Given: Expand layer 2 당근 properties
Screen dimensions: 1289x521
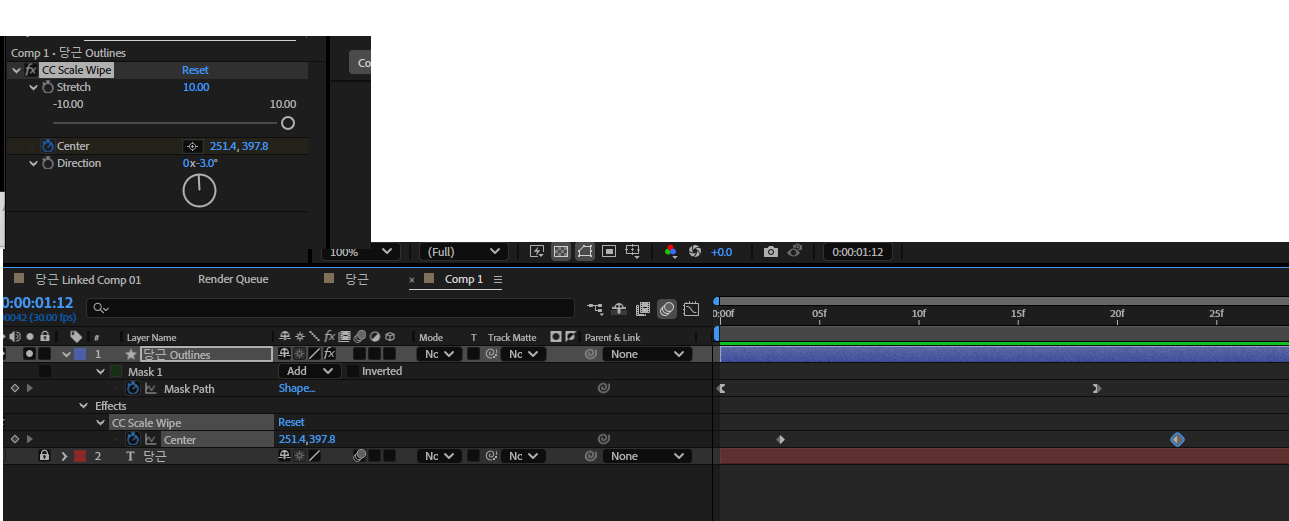Looking at the screenshot, I should (65, 456).
